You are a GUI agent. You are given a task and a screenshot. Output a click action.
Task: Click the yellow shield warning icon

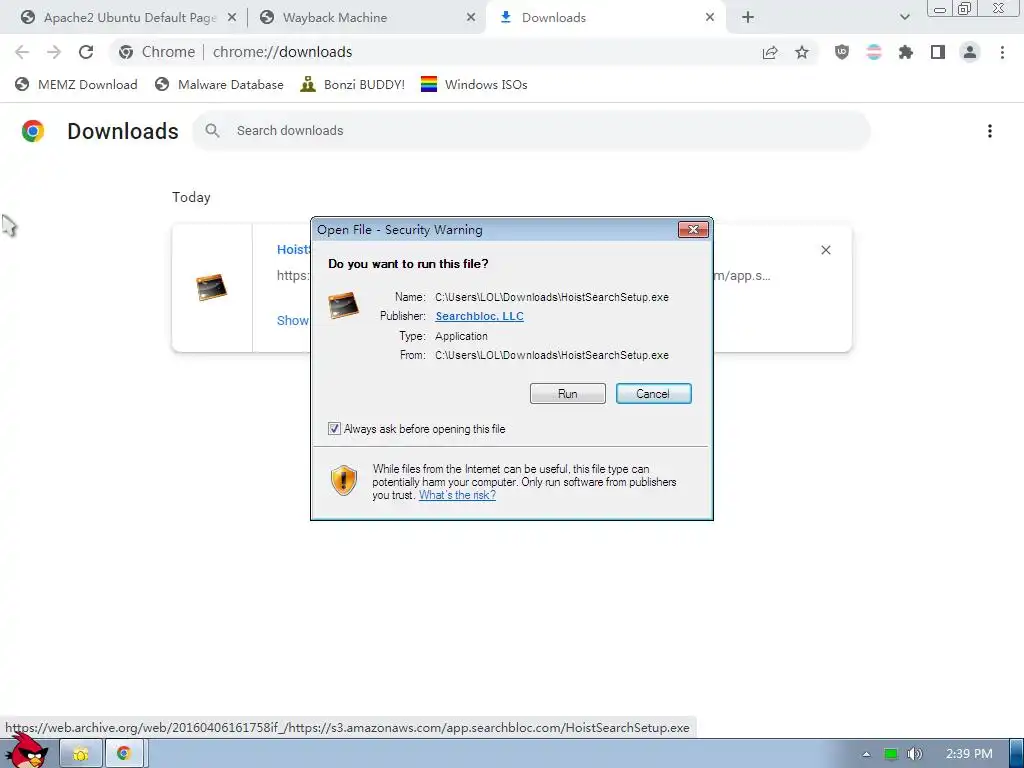[x=344, y=481]
